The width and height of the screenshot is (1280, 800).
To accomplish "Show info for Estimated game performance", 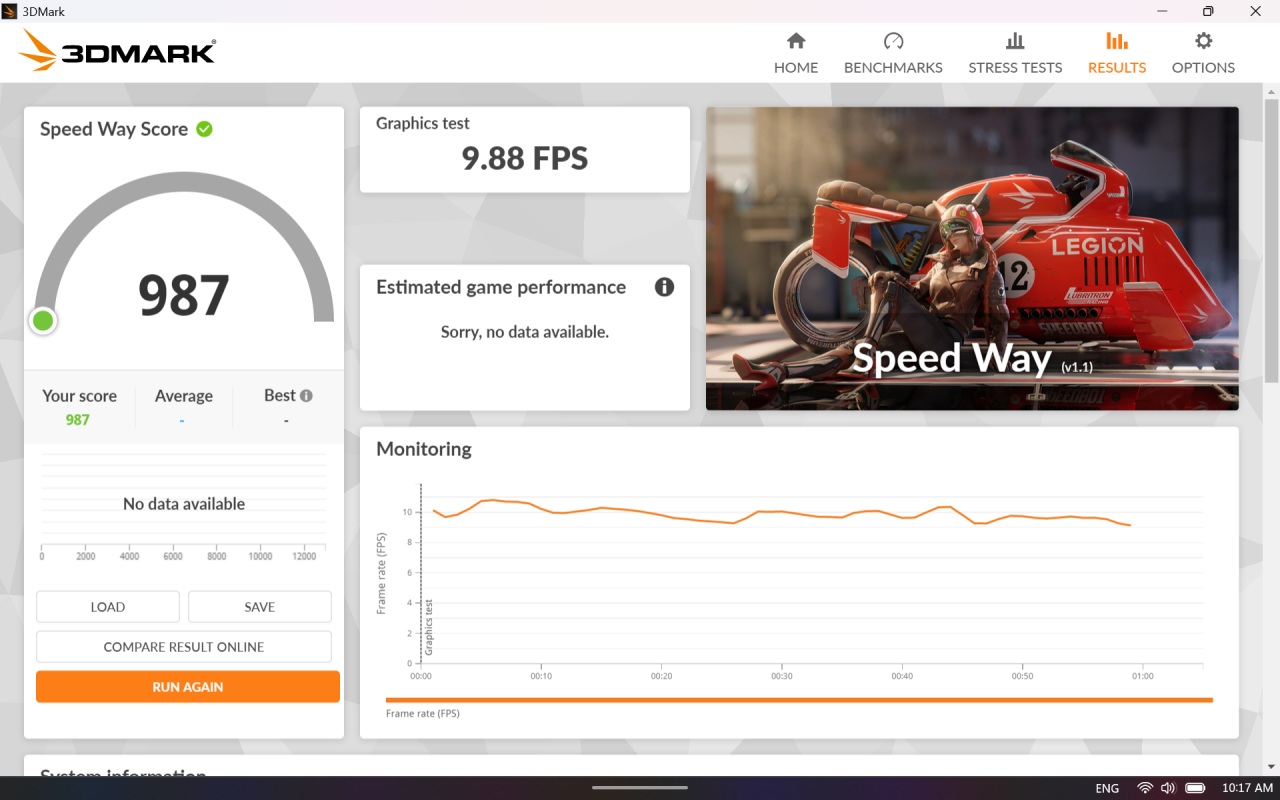I will point(664,287).
